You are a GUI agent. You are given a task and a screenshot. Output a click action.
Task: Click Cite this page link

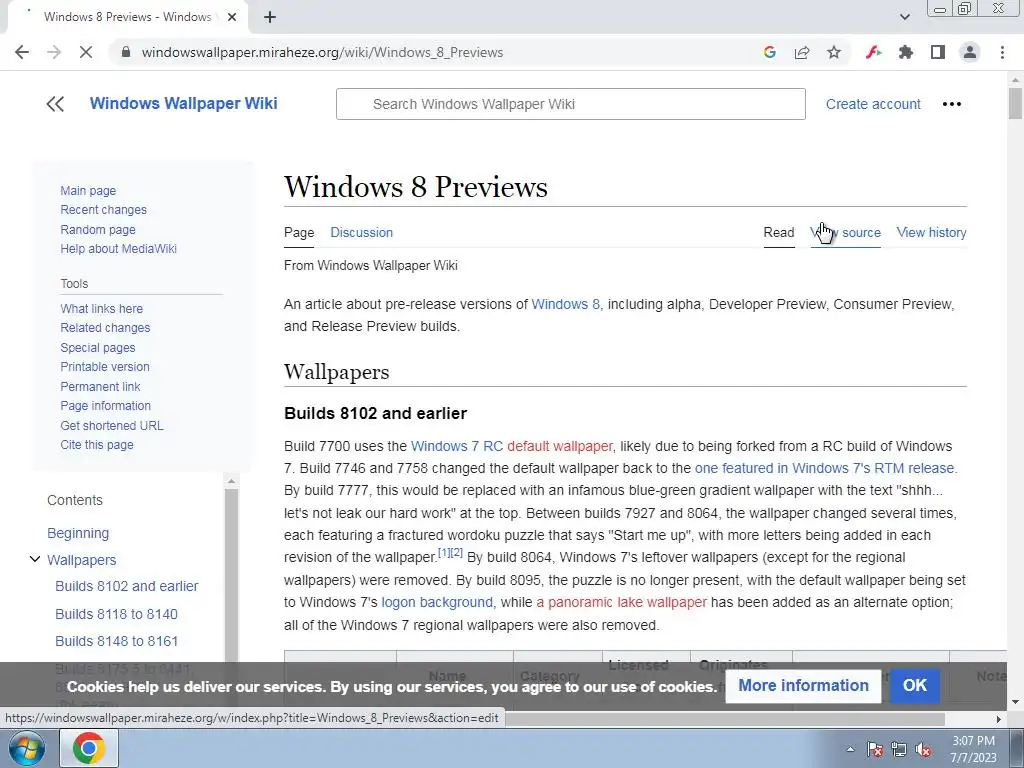(97, 445)
